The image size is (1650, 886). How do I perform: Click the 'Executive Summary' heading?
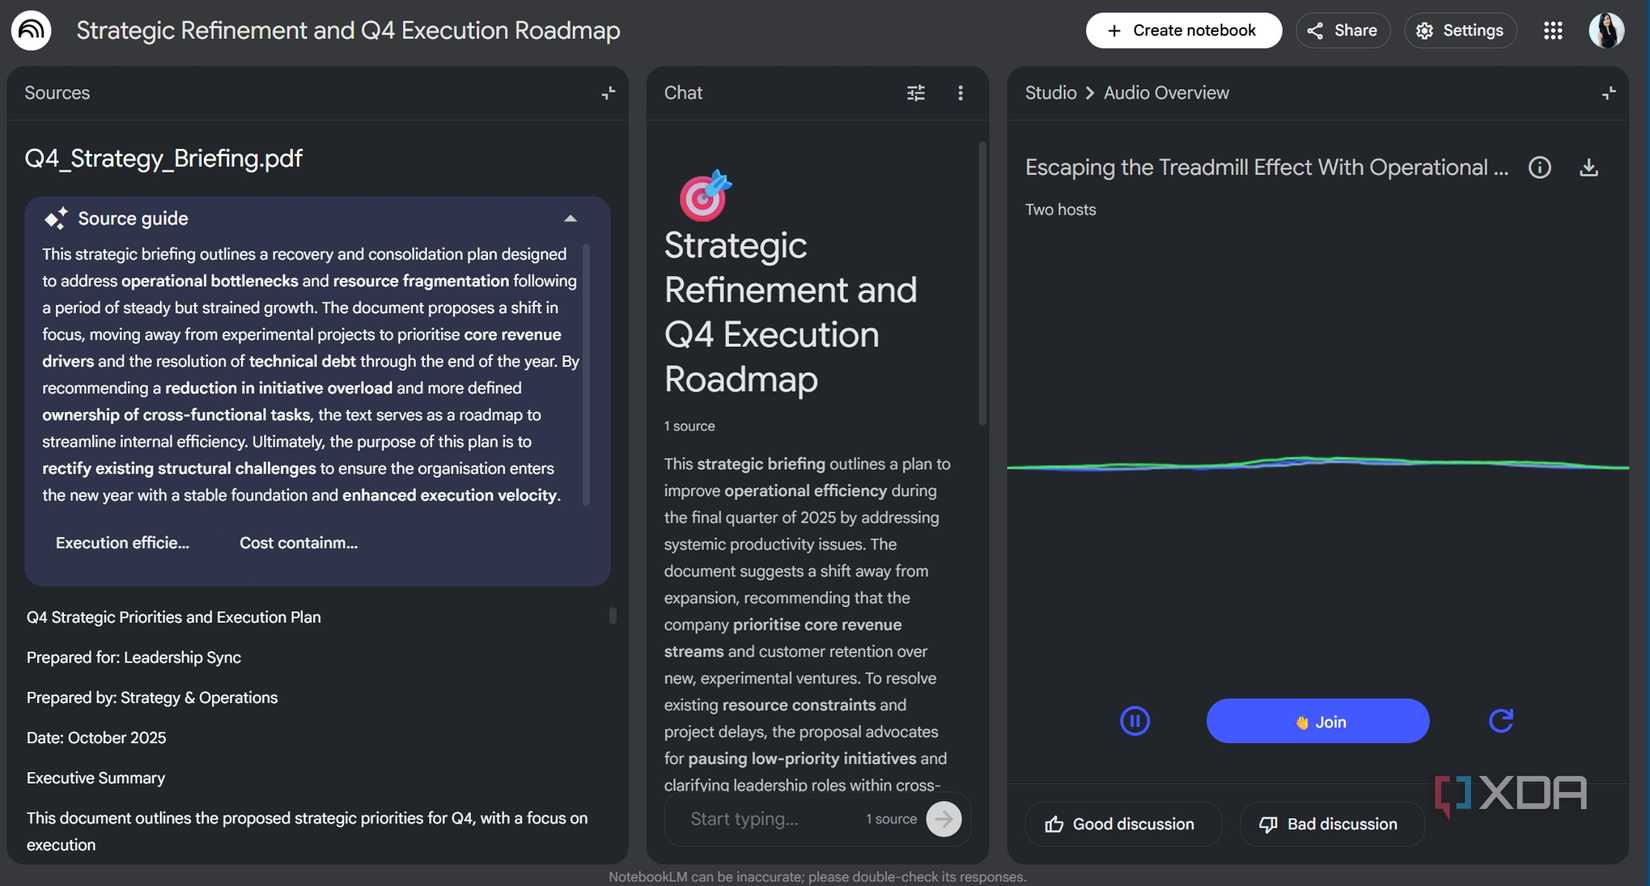point(96,777)
